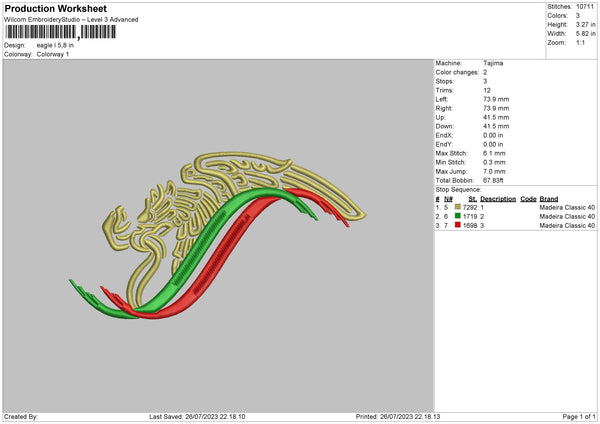Click the red thread color swatch
Screen dimensions: 600x424
(459, 226)
